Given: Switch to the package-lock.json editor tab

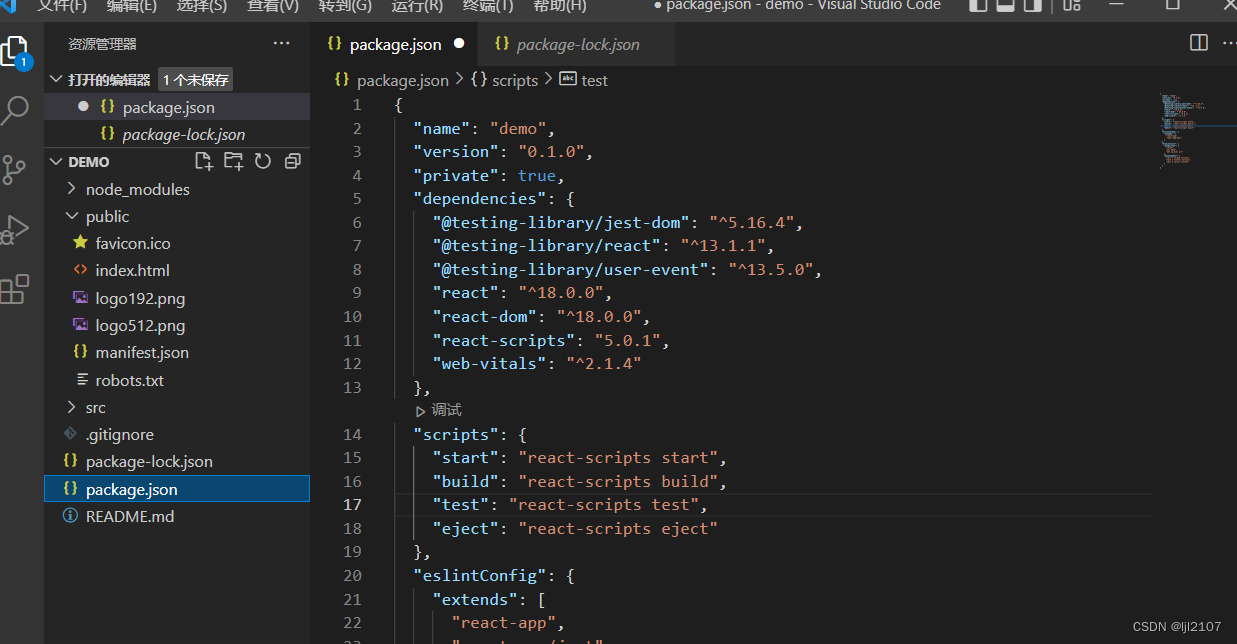Looking at the screenshot, I should 577,44.
